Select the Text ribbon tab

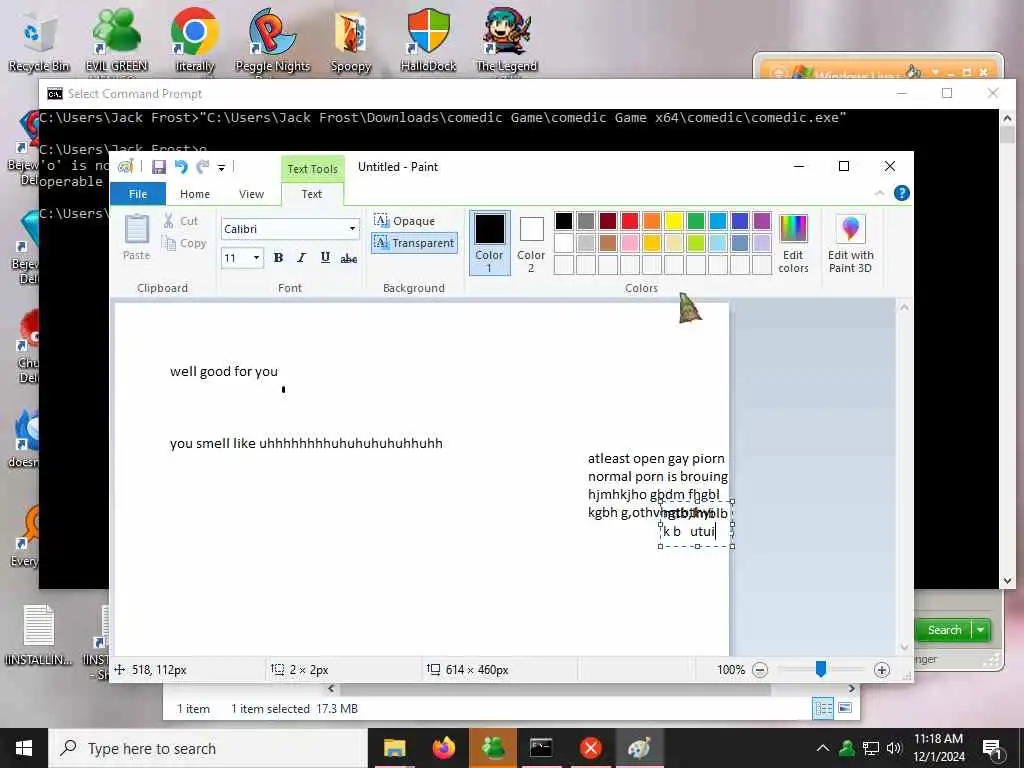click(312, 194)
